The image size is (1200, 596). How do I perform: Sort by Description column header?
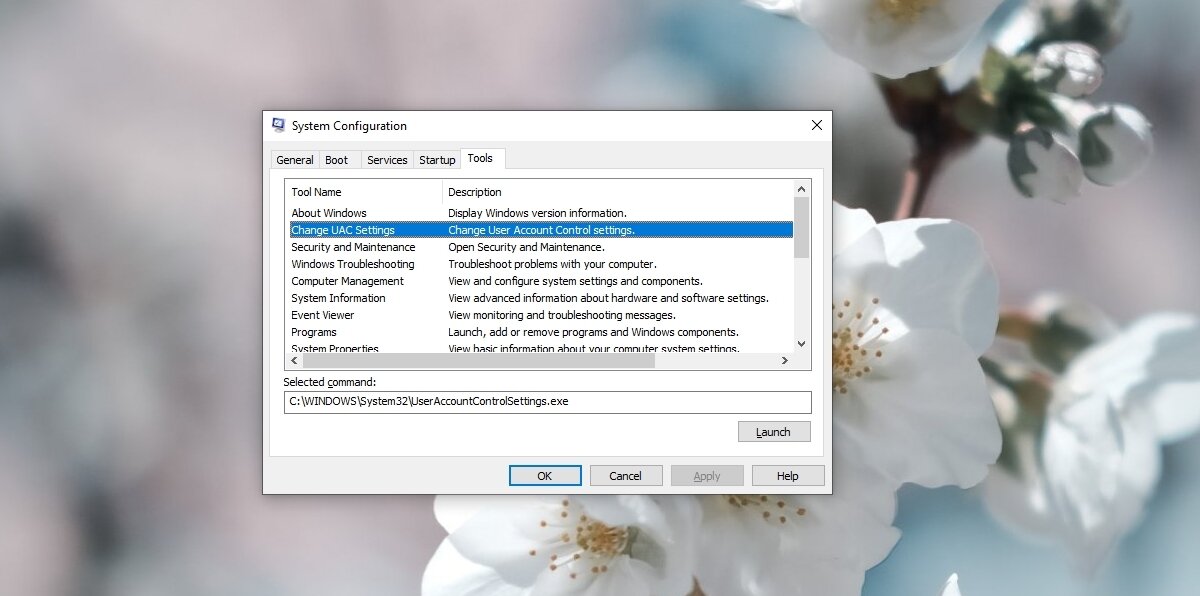[x=618, y=192]
